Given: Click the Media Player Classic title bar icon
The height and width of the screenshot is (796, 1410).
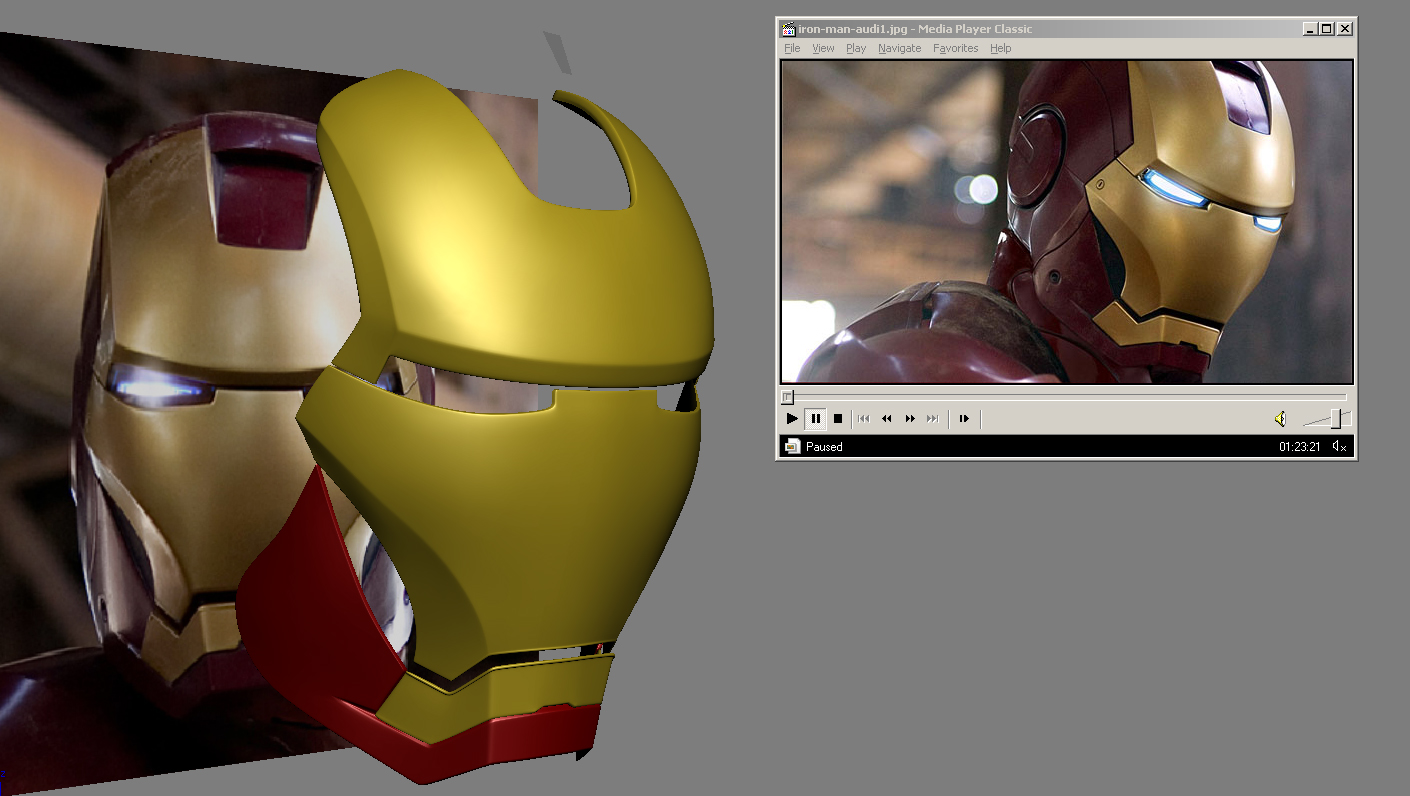Looking at the screenshot, I should (789, 29).
